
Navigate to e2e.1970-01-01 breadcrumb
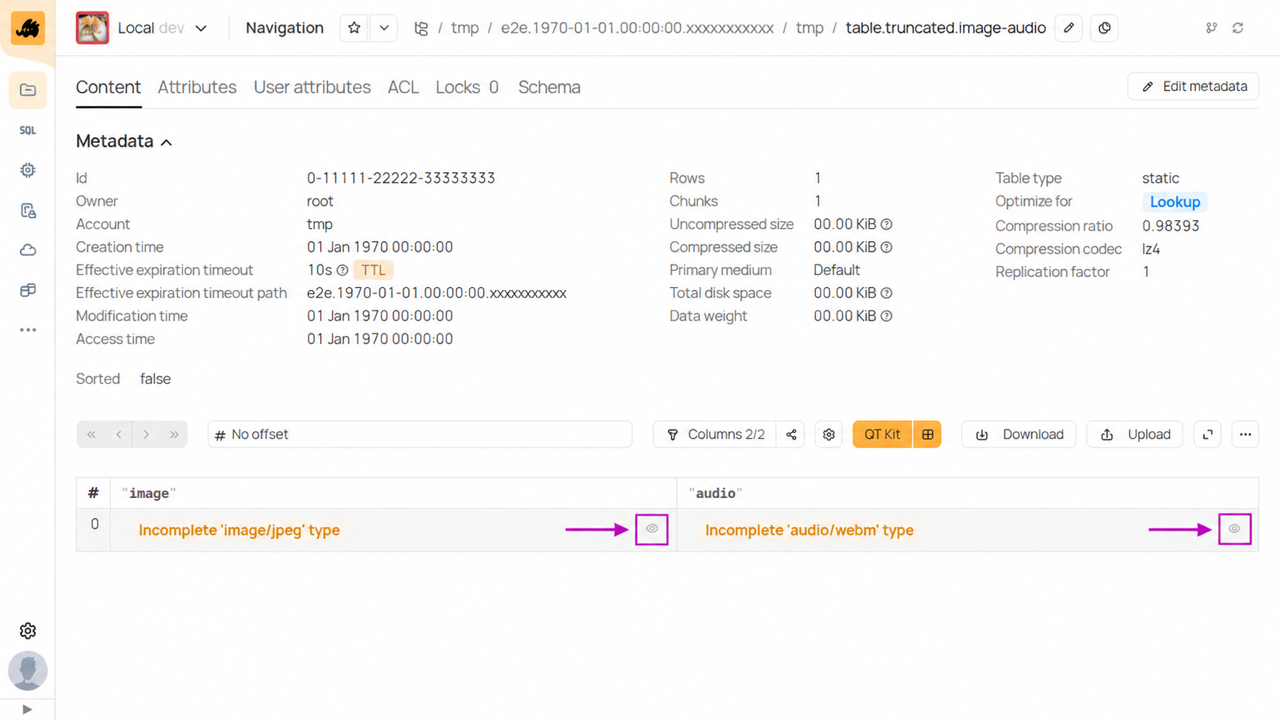click(637, 28)
